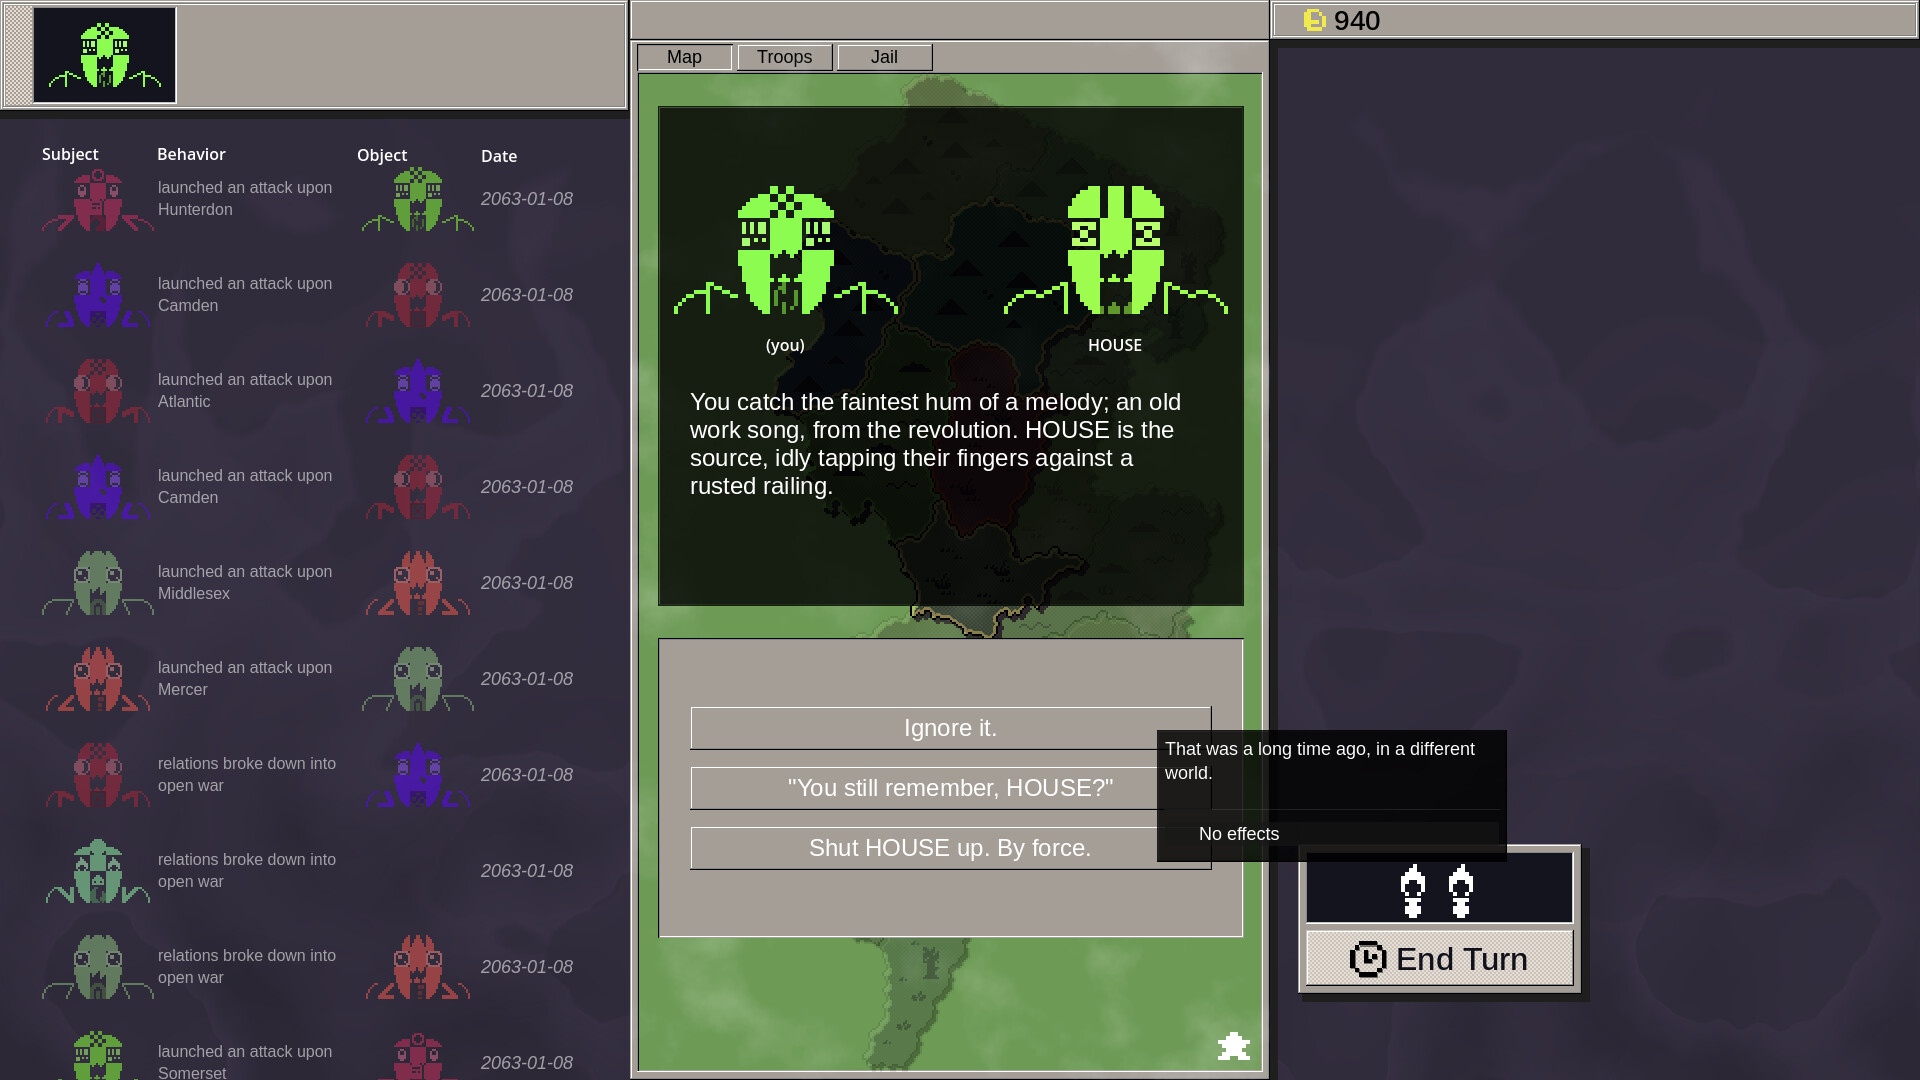Screen dimensions: 1920x1080
Task: Click your faction portrait in the top-left corner
Action: (104, 55)
